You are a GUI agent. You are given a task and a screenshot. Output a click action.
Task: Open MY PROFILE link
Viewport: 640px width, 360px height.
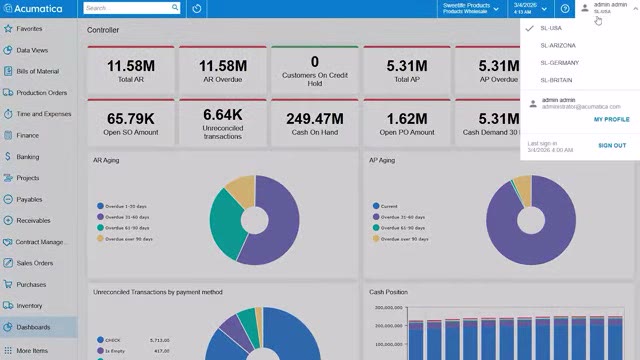pos(611,119)
